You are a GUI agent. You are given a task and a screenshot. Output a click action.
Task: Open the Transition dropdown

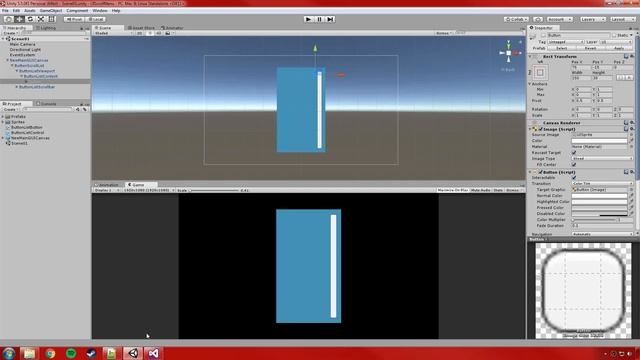pos(602,184)
